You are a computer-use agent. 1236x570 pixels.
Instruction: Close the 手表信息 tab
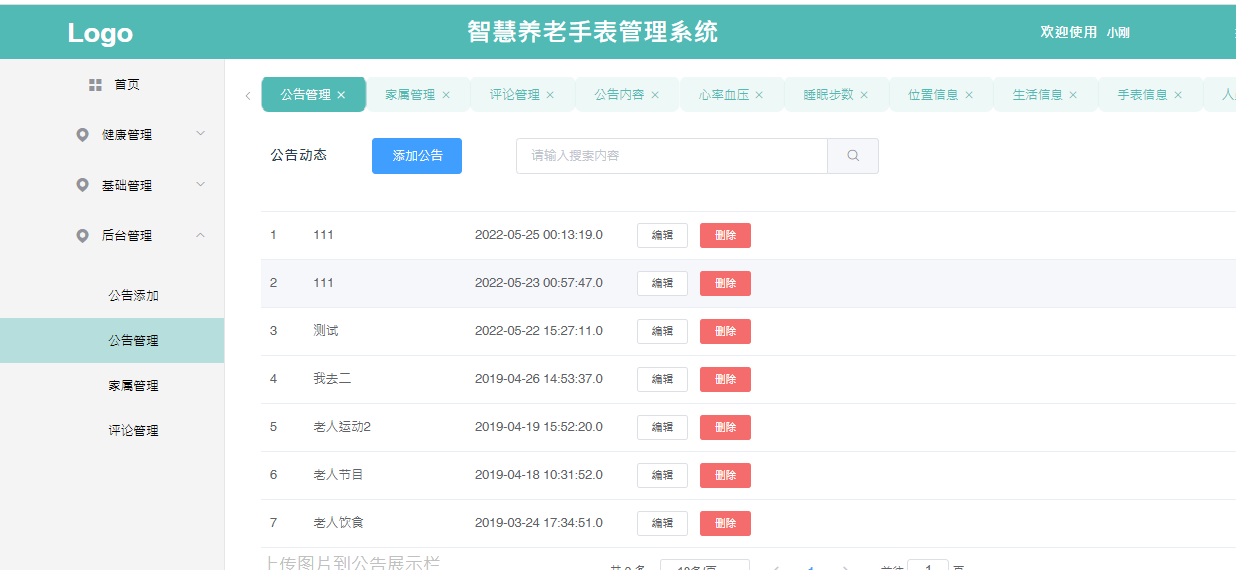pos(1178,95)
